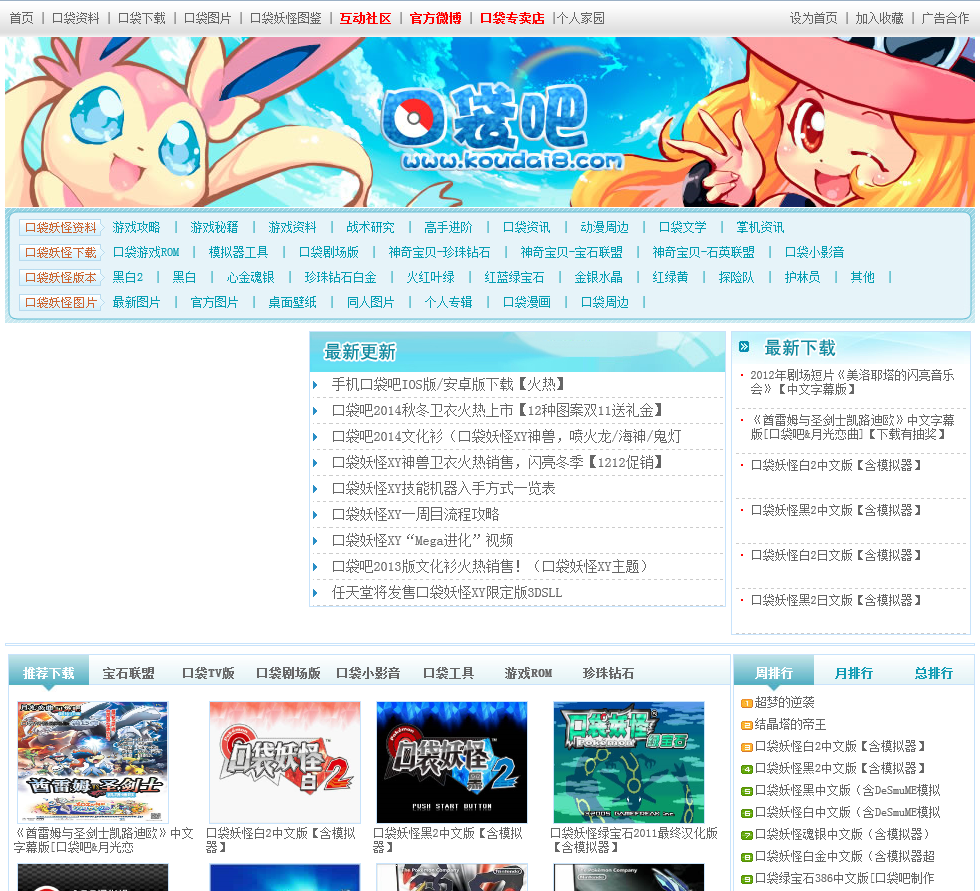Click rank 2 badge beside 结晶塔的帝王

point(746,725)
